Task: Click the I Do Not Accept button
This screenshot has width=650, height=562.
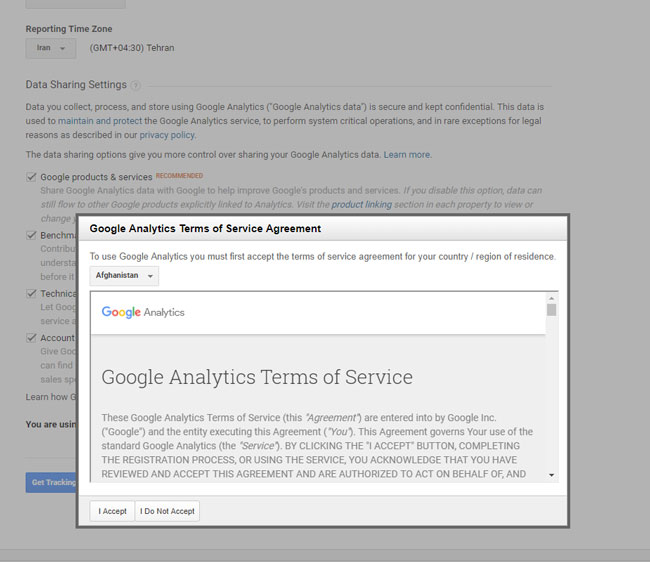Action: 167,511
